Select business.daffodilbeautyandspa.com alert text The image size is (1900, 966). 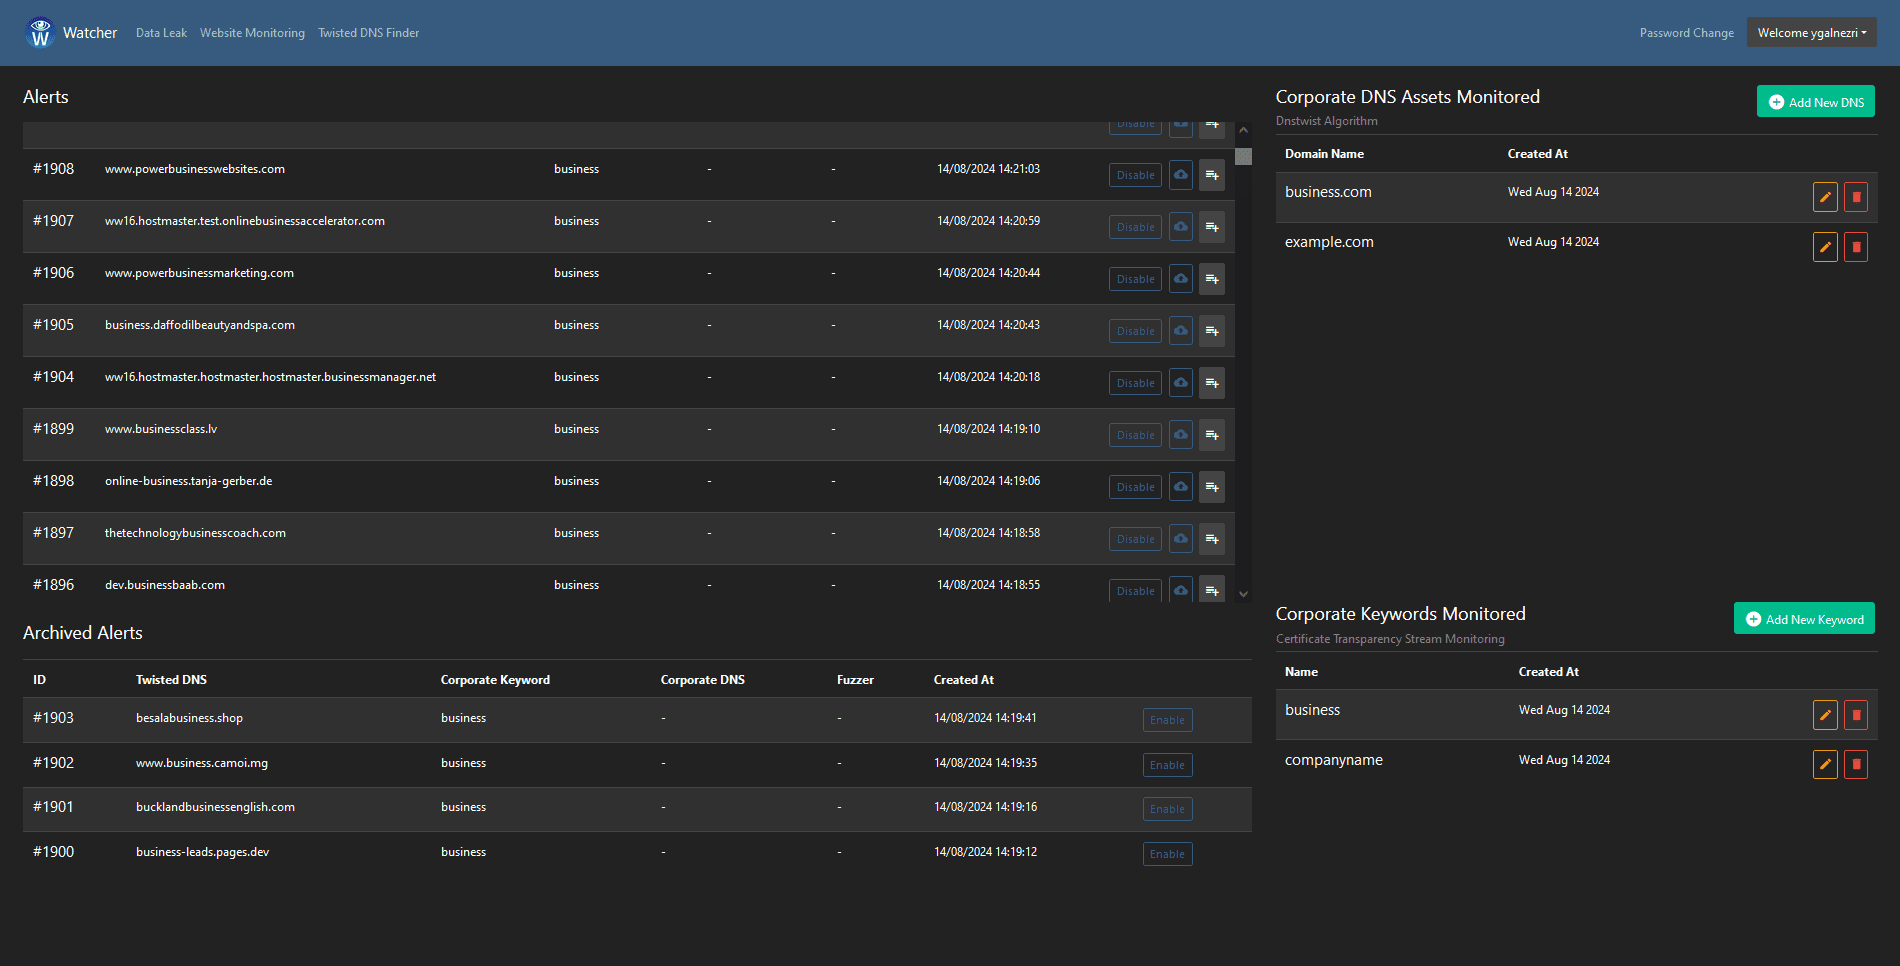click(200, 325)
